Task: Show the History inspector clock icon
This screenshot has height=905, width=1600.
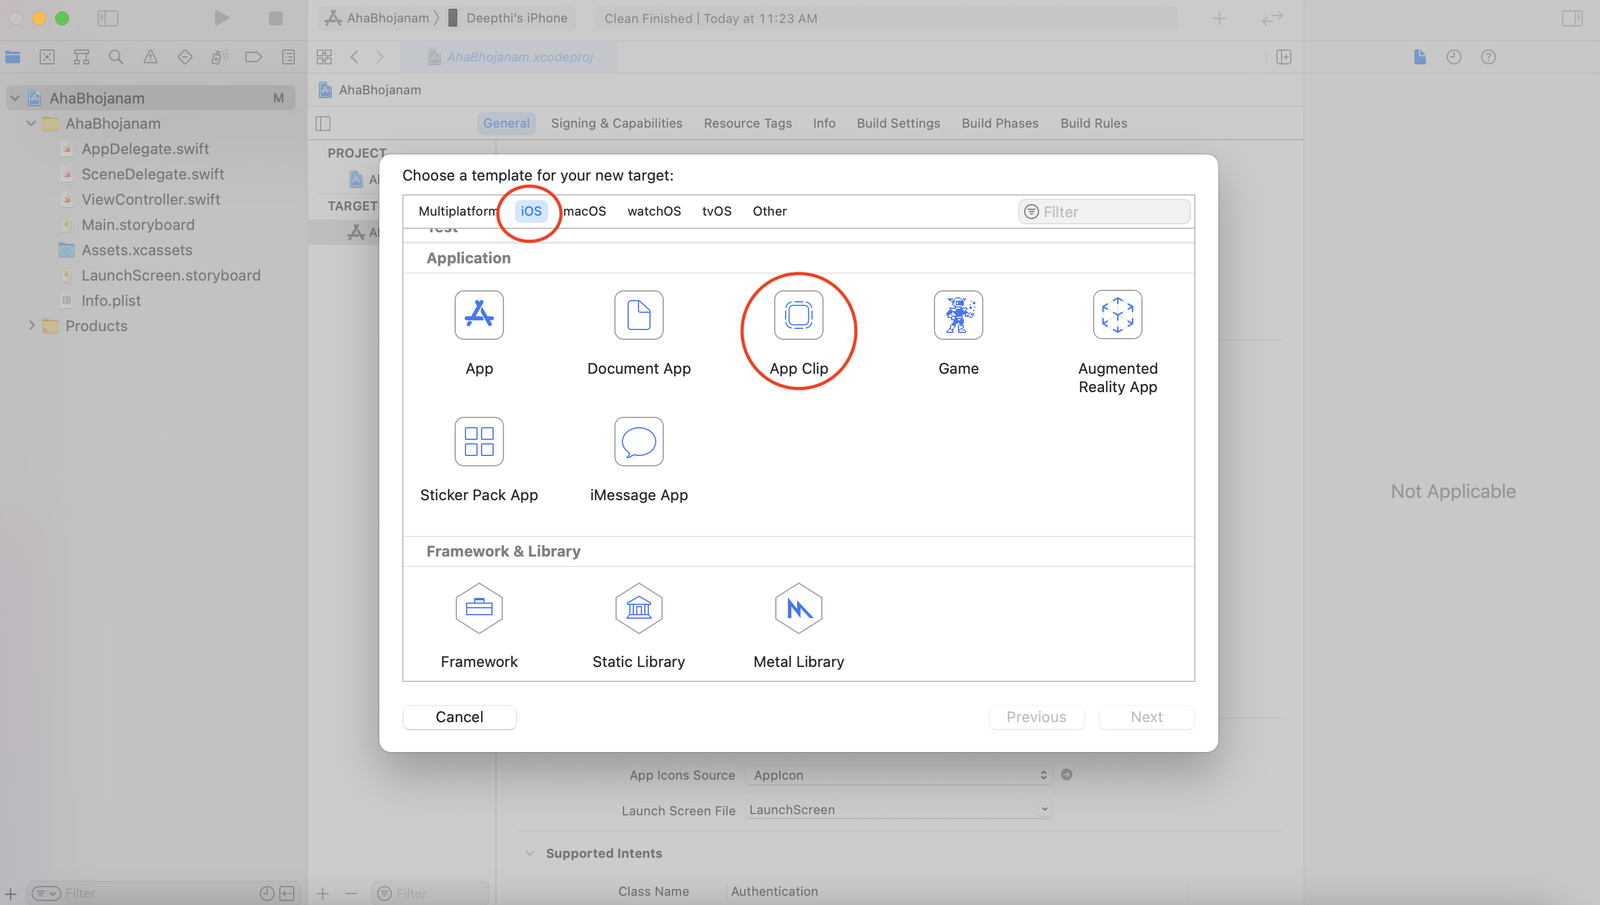Action: pos(1454,57)
